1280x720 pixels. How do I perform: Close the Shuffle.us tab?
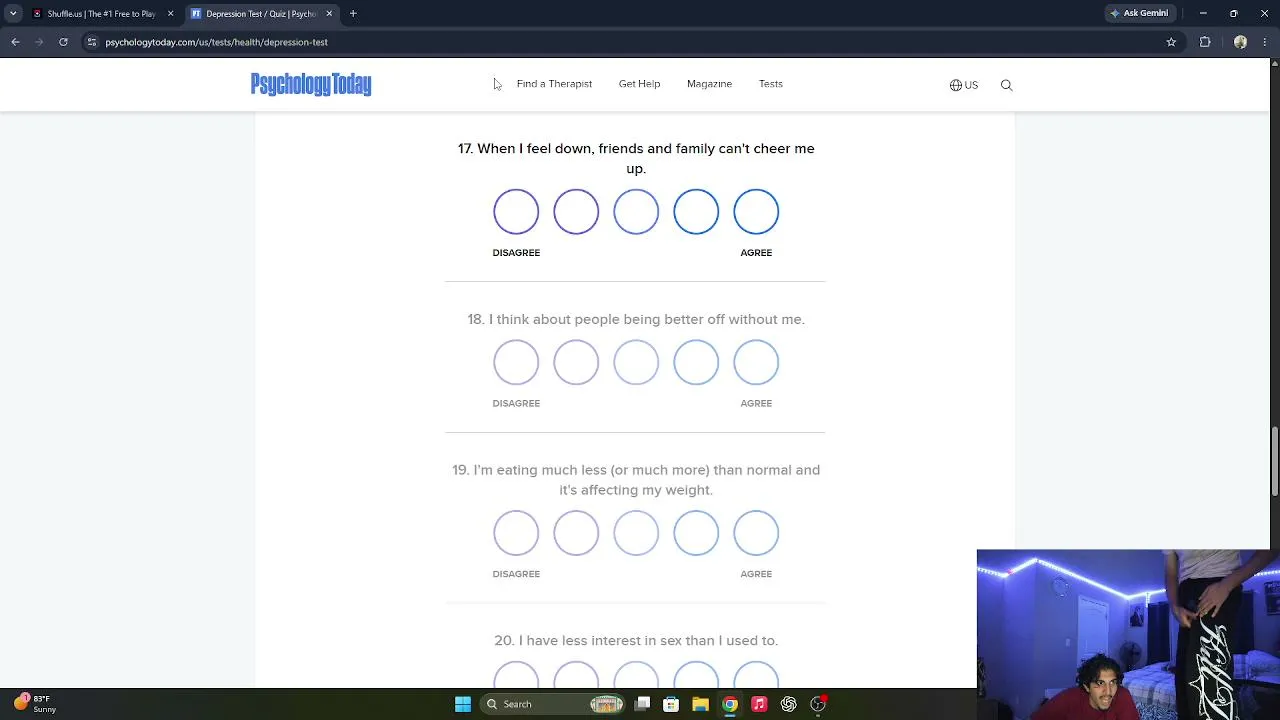coord(170,13)
